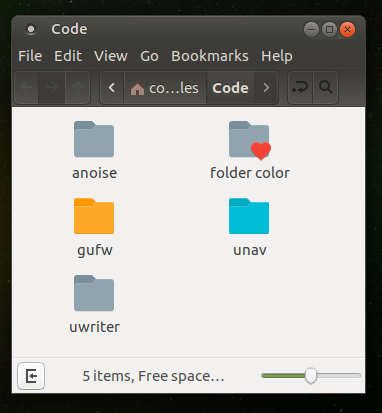The width and height of the screenshot is (382, 413).
Task: Open the Help menu
Action: pyautogui.click(x=277, y=56)
